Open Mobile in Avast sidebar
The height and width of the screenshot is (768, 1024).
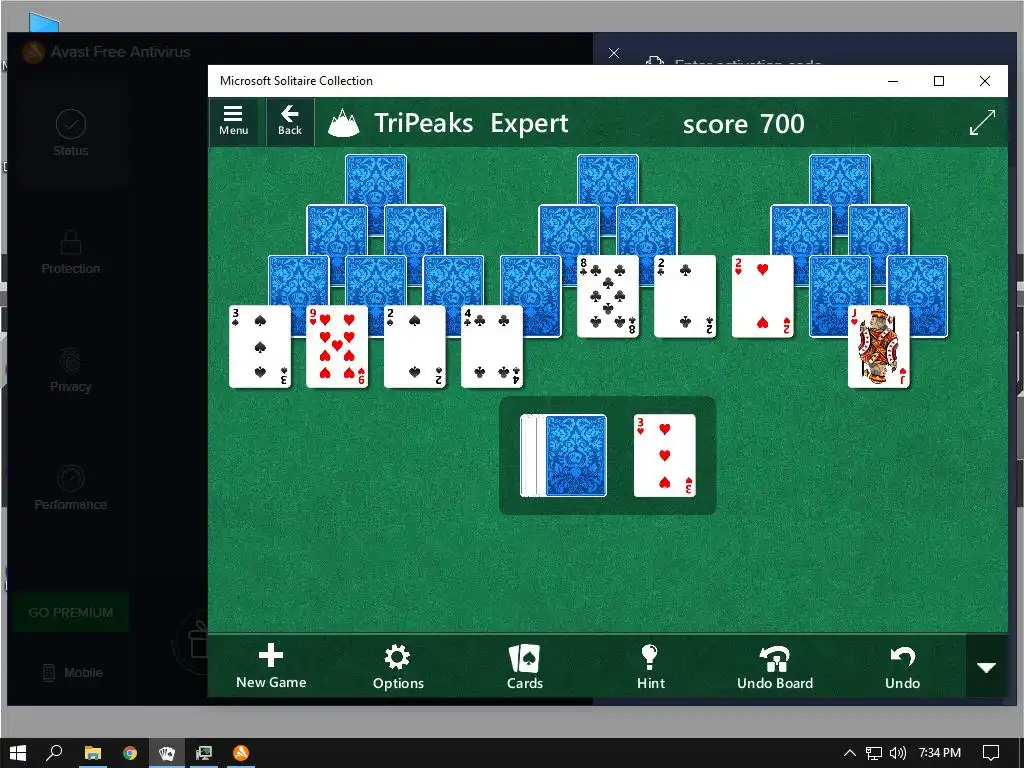pos(72,673)
